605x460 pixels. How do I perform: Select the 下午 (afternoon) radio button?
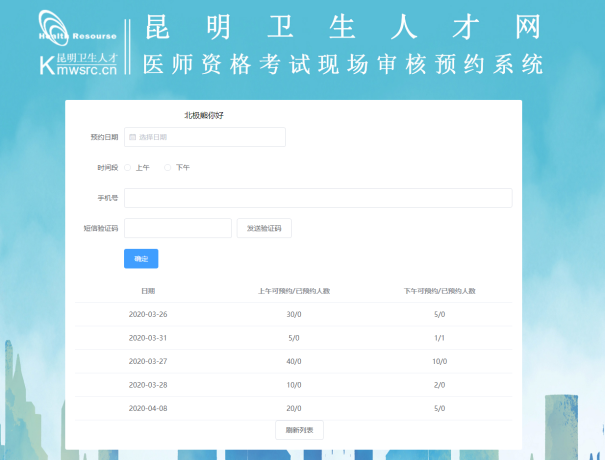tap(168, 167)
